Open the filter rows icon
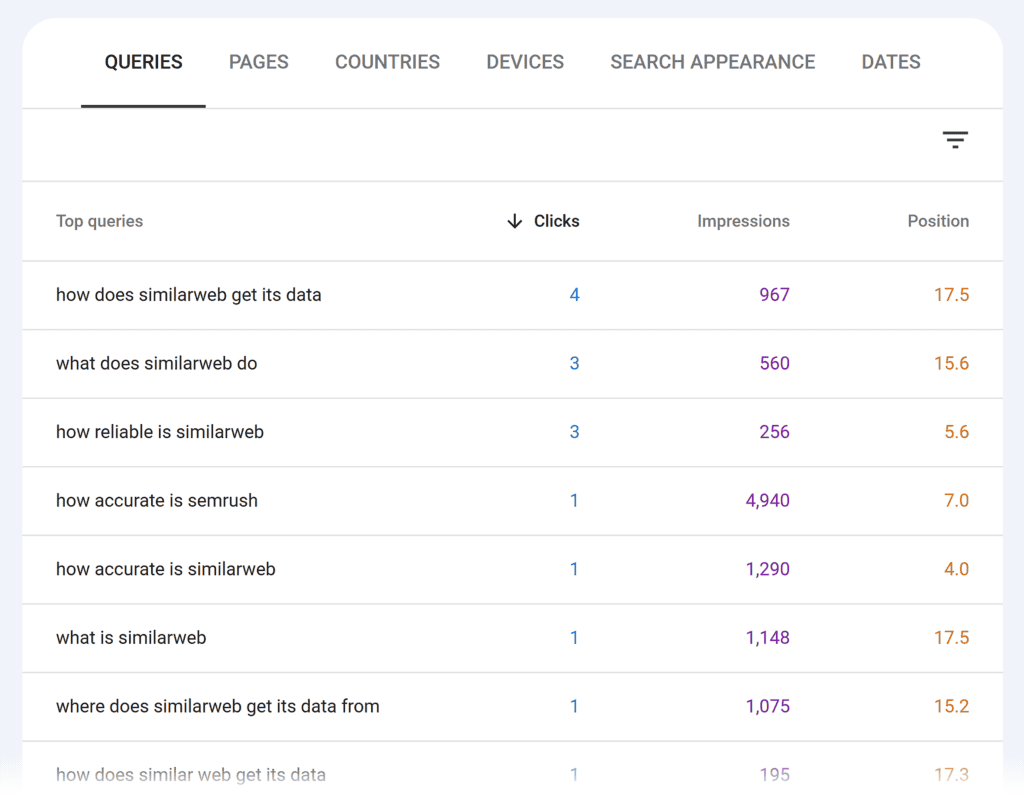The height and width of the screenshot is (795, 1024). [x=955, y=140]
